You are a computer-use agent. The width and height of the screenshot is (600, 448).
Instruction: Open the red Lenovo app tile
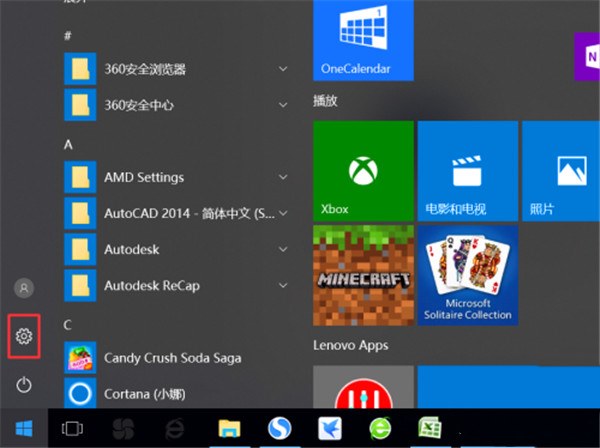[363, 387]
